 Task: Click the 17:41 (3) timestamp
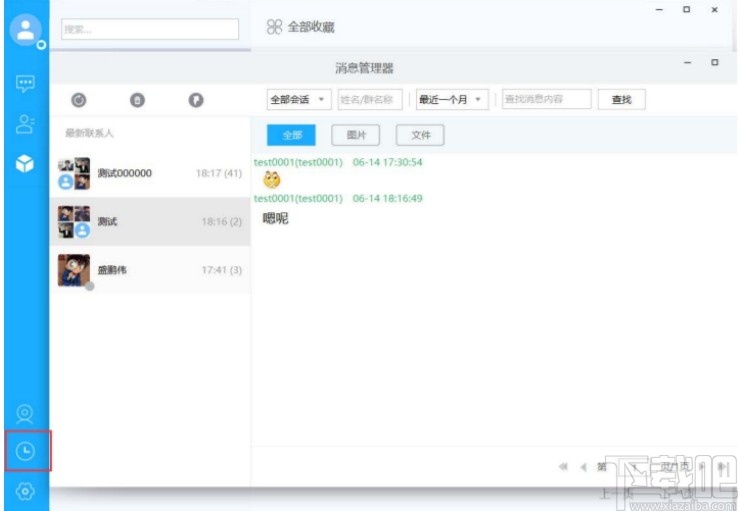point(222,270)
